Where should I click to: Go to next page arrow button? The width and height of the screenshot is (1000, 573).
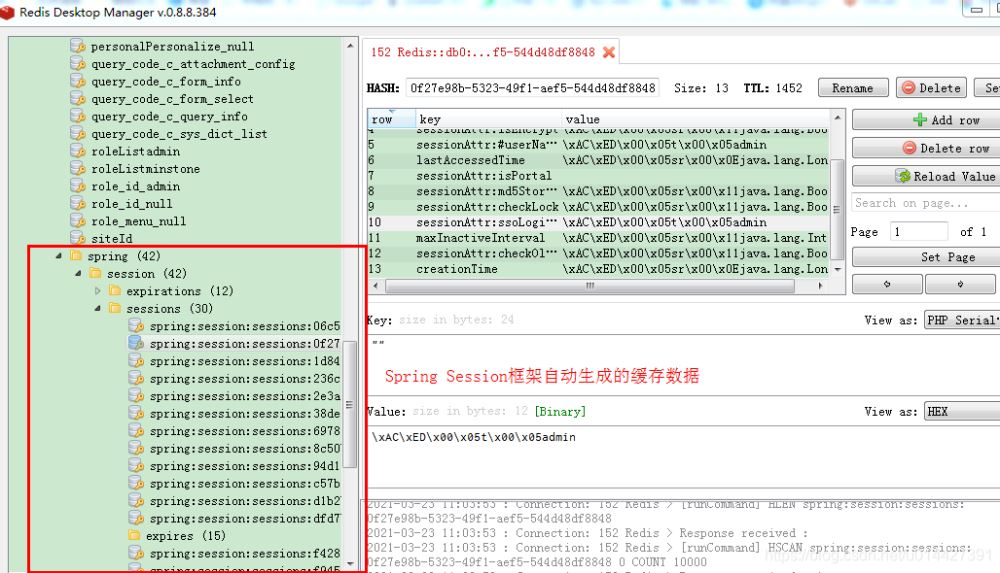pos(960,284)
